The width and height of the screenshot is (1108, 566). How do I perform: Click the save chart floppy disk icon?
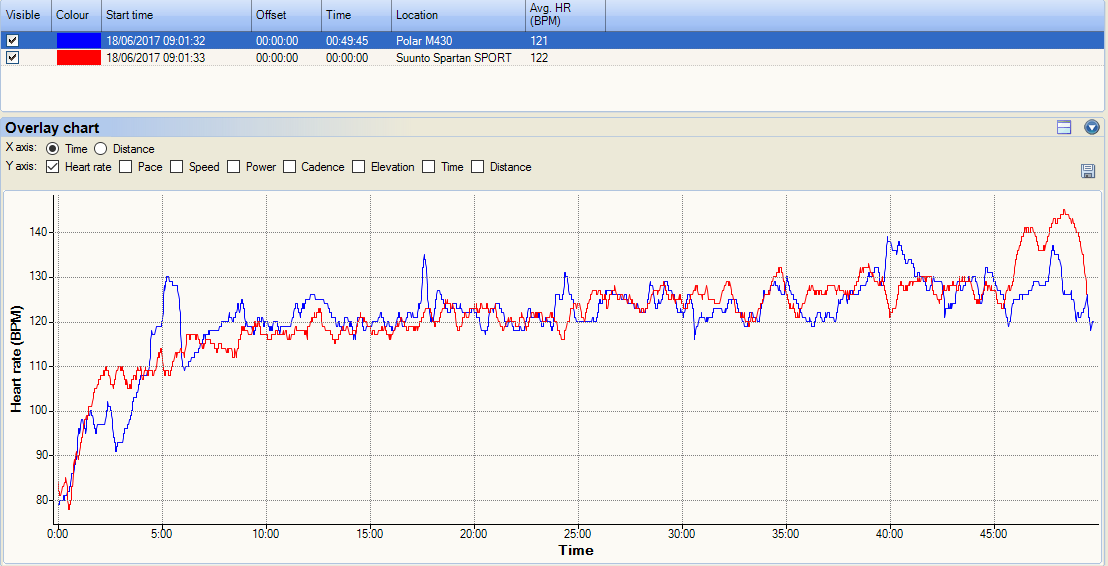[x=1088, y=170]
